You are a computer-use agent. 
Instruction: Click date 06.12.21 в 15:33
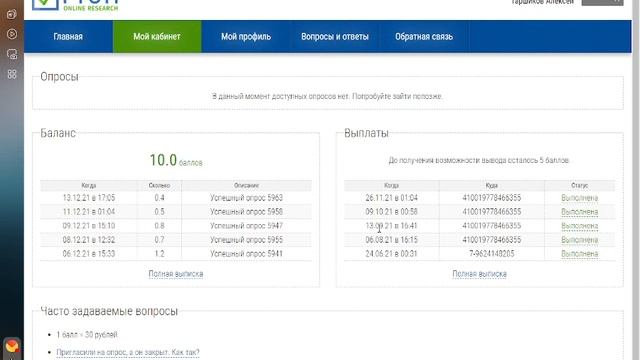coord(89,253)
